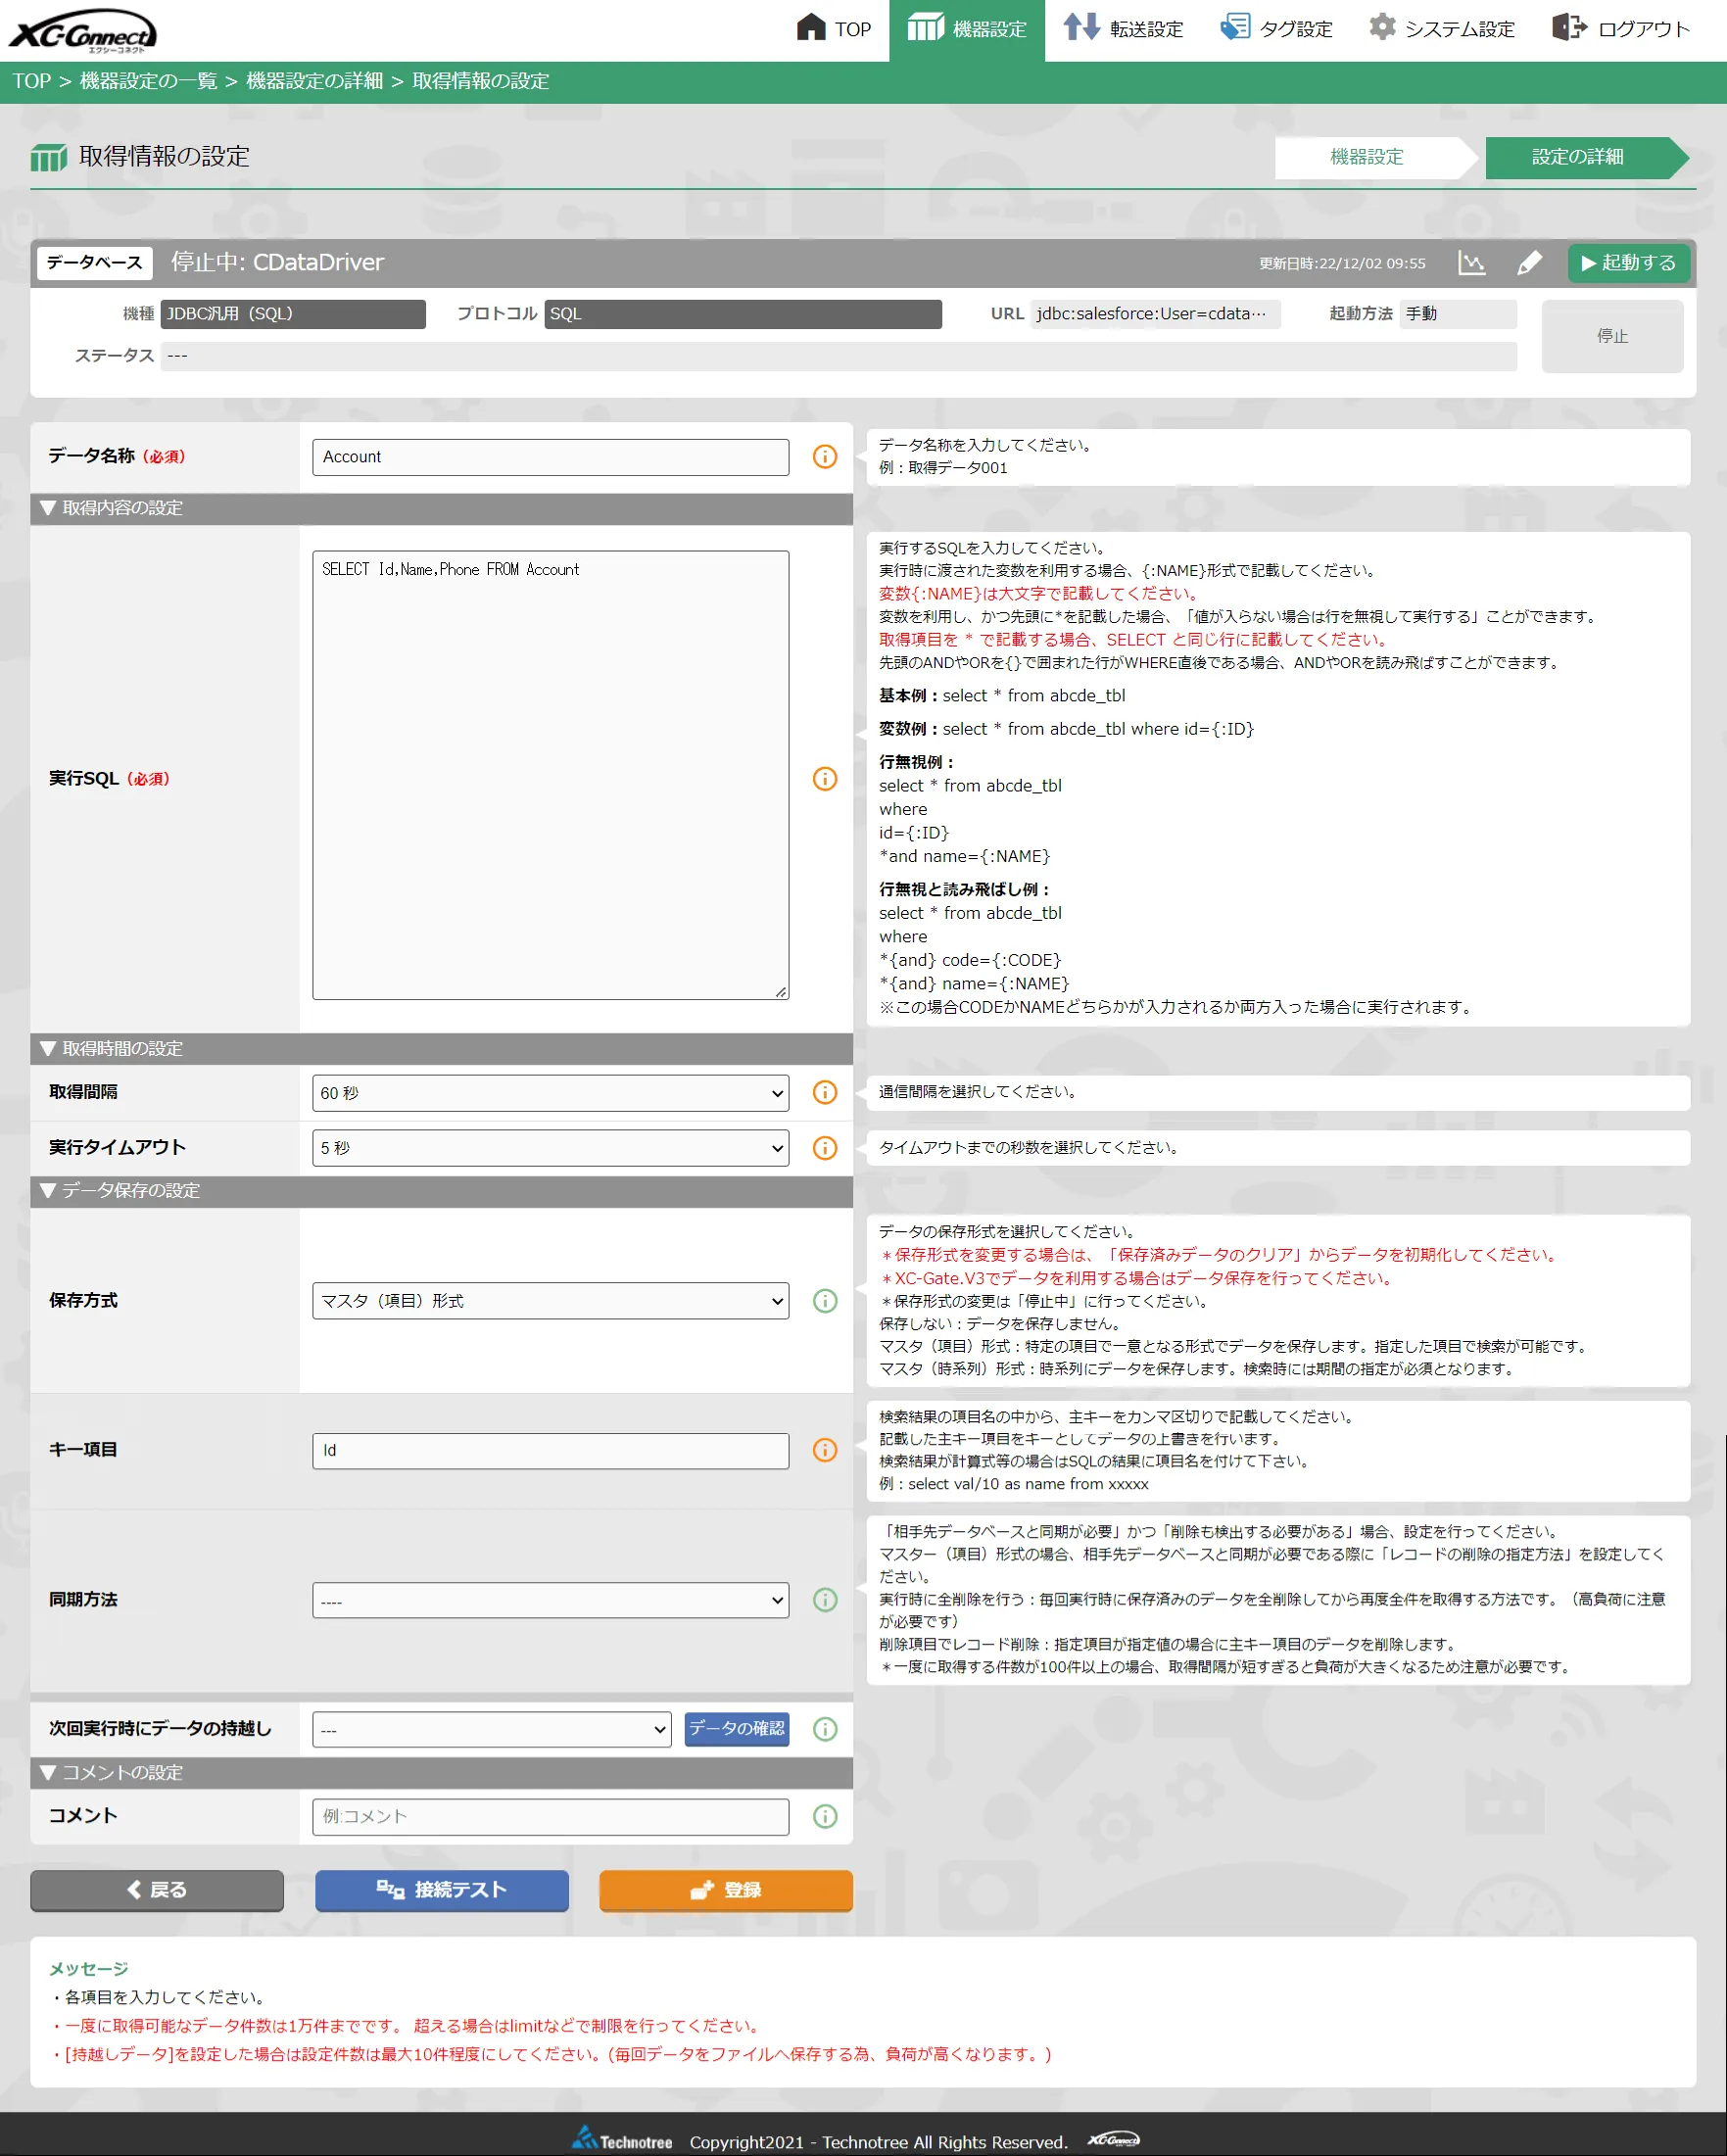The image size is (1727, 2156).
Task: Open the graph/chart icon near 起動する
Action: (x=1471, y=263)
